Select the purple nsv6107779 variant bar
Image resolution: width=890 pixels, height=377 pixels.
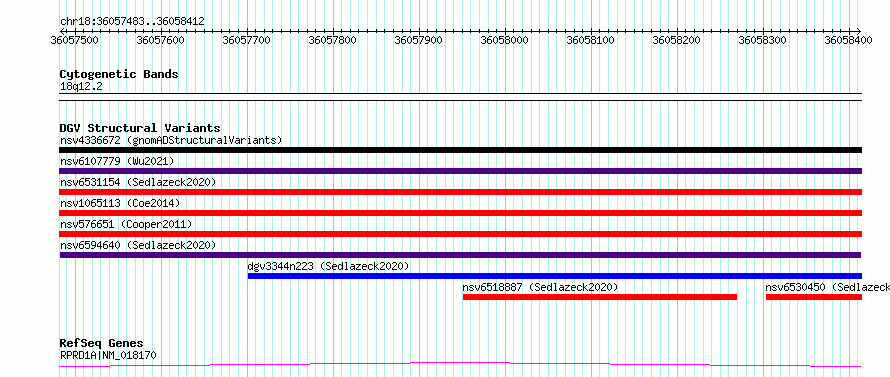(x=460, y=171)
